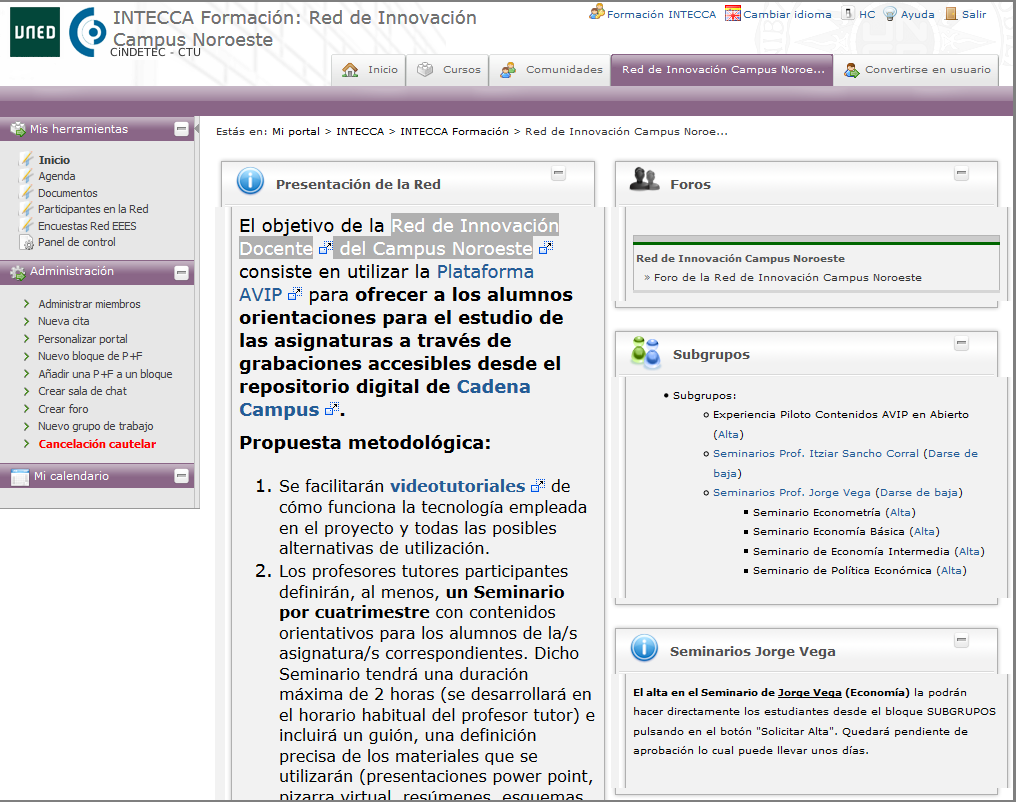The image size is (1016, 802).
Task: Click the Salir door icon
Action: 951,14
